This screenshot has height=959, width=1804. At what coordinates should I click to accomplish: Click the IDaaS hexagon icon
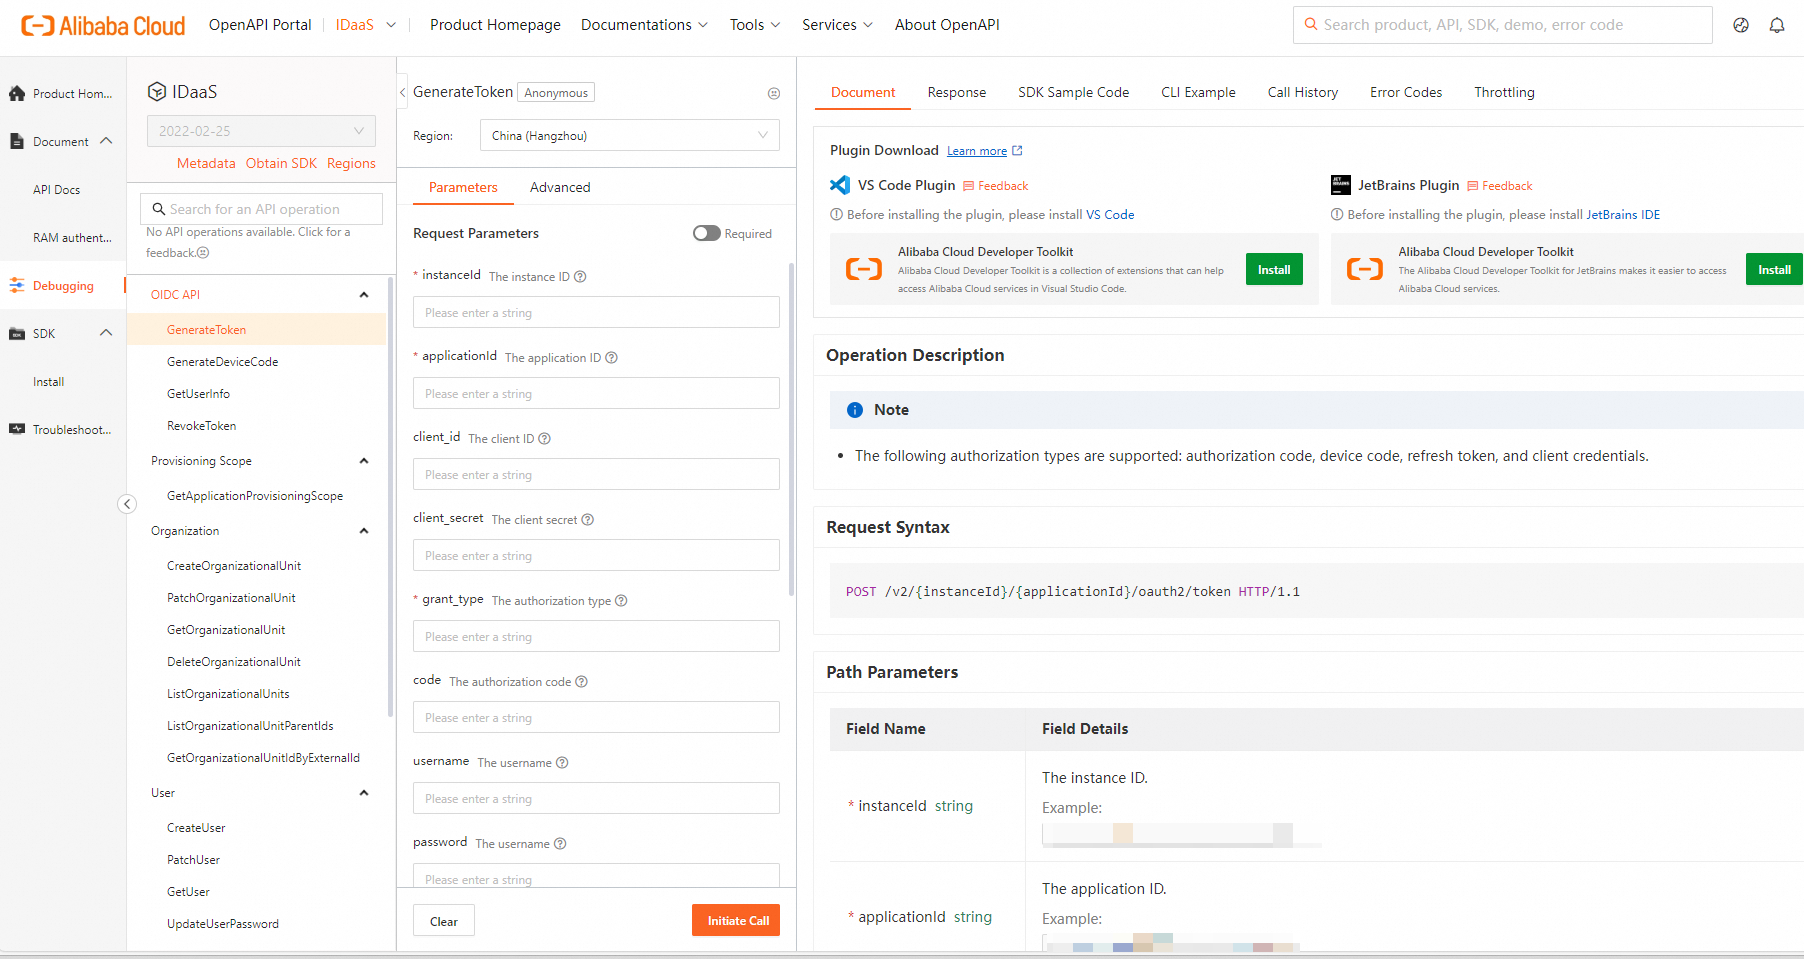157,92
